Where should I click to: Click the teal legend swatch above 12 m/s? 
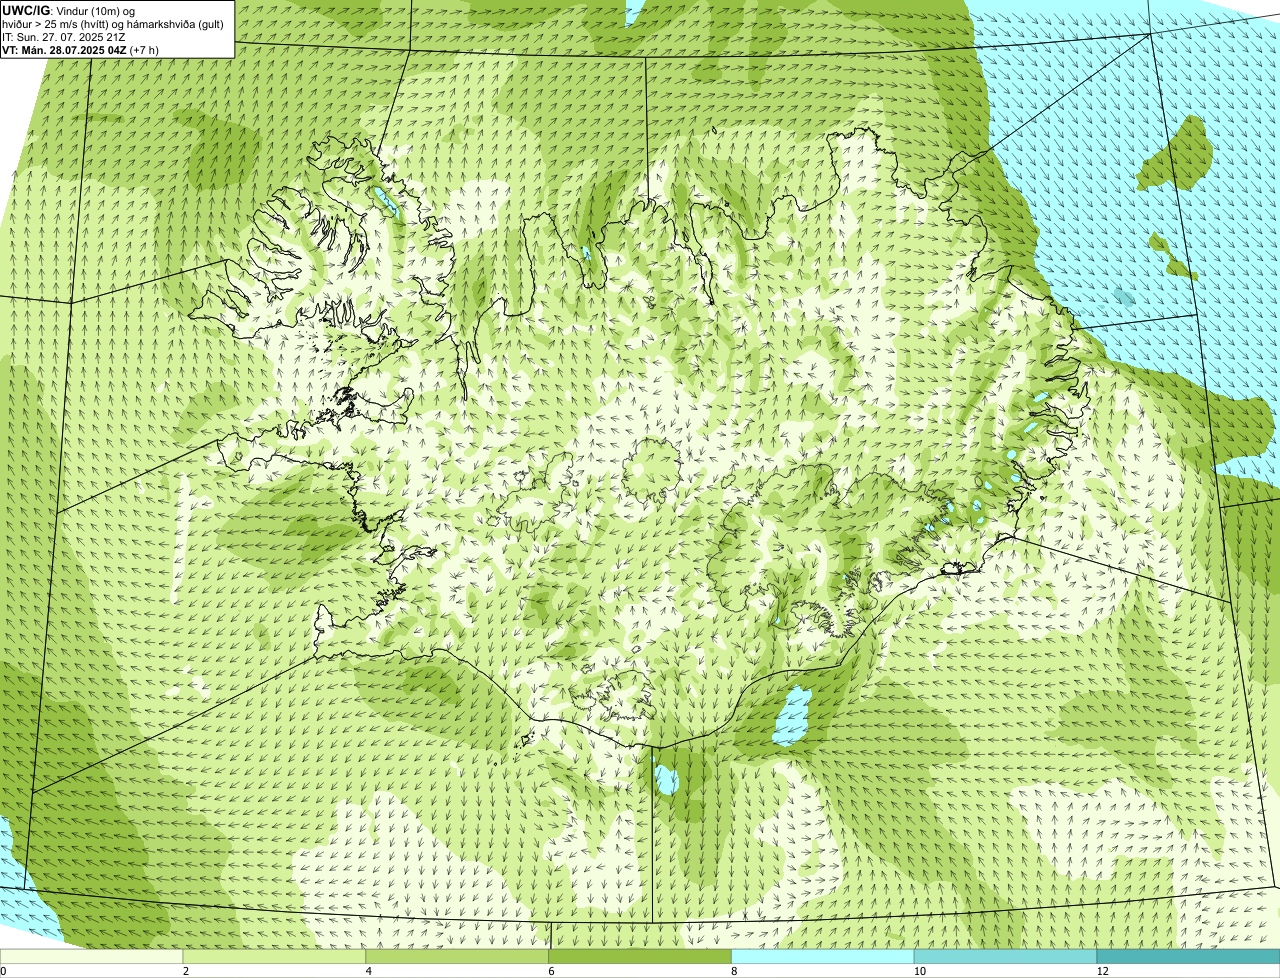pos(1188,957)
